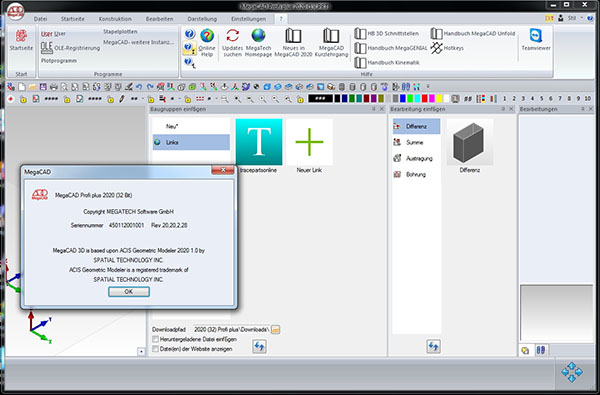Click the Hotkeys icon
The height and width of the screenshot is (395, 600).
437,48
